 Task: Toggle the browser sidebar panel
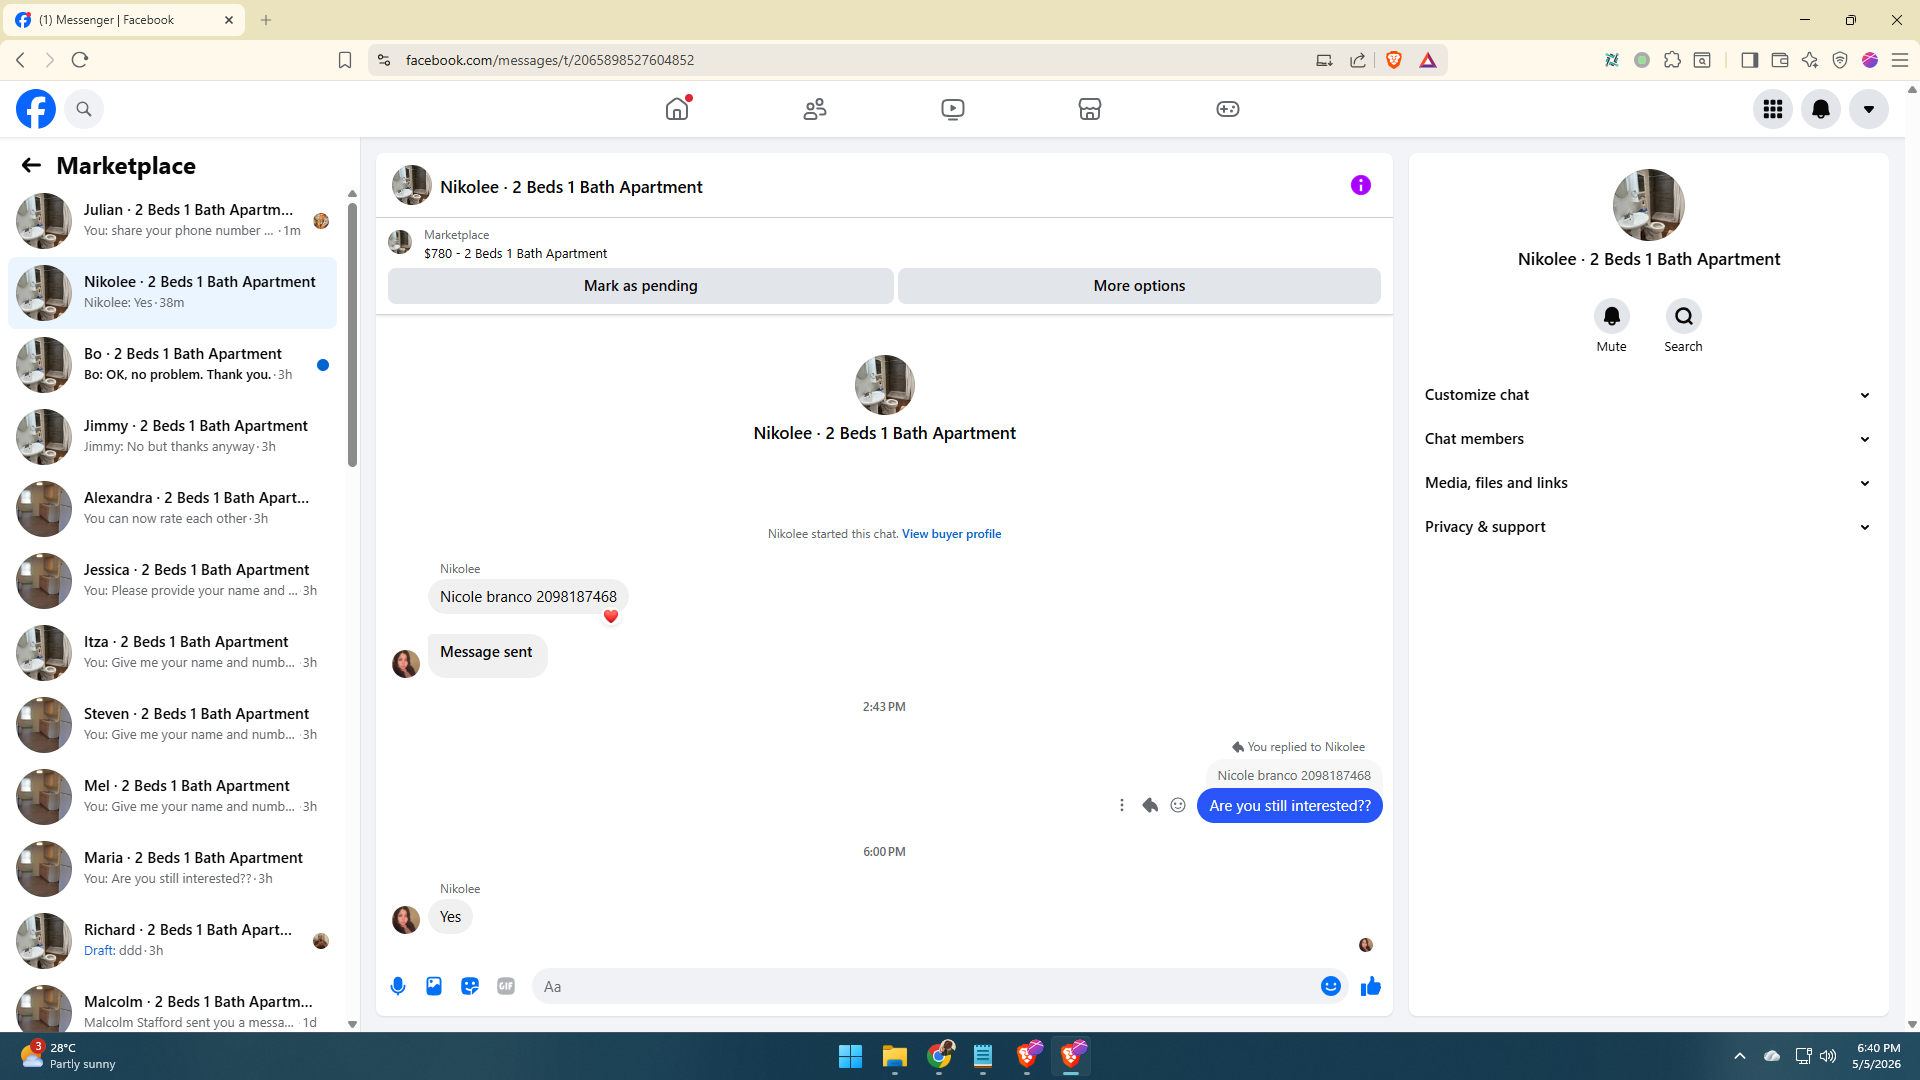coord(1749,60)
